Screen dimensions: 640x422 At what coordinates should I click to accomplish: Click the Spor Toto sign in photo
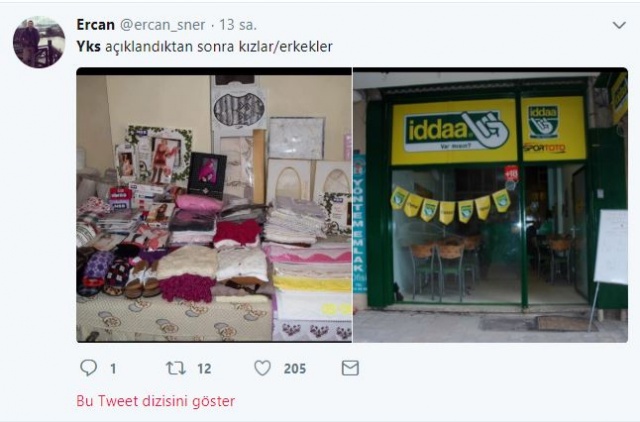point(544,148)
